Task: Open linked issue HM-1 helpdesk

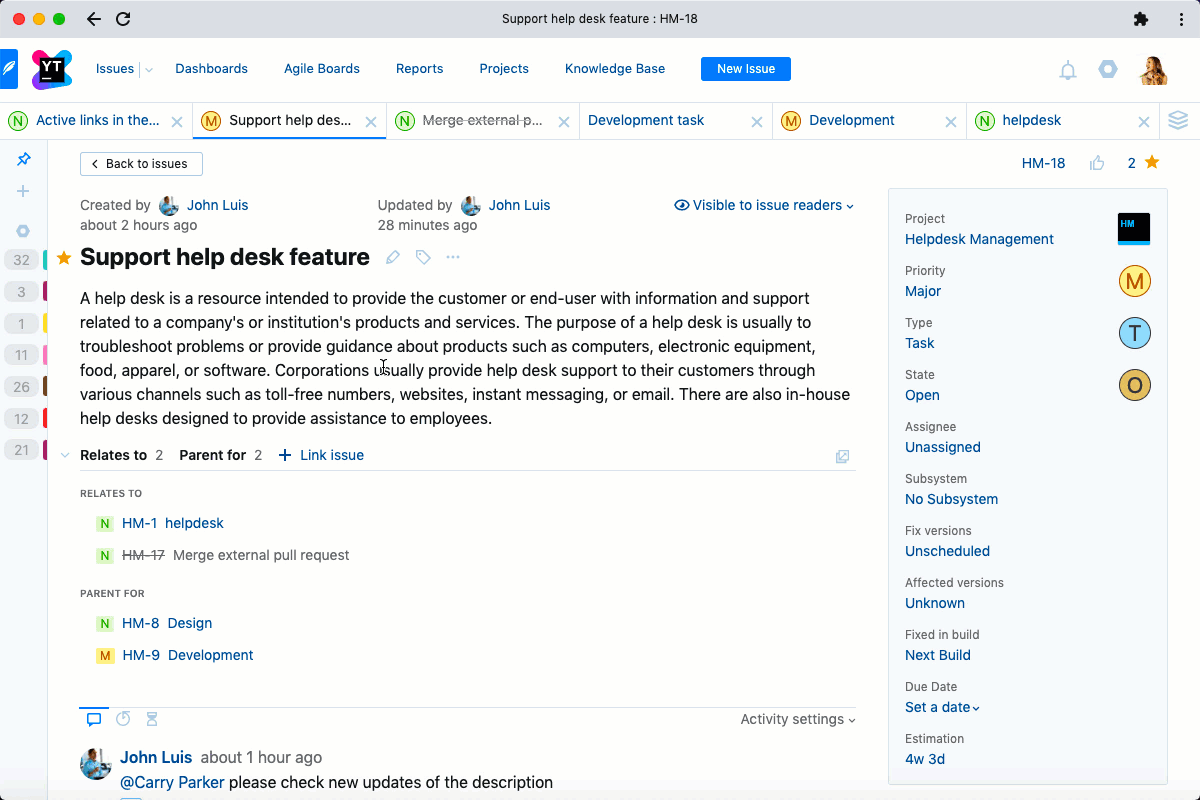Action: pyautogui.click(x=173, y=523)
